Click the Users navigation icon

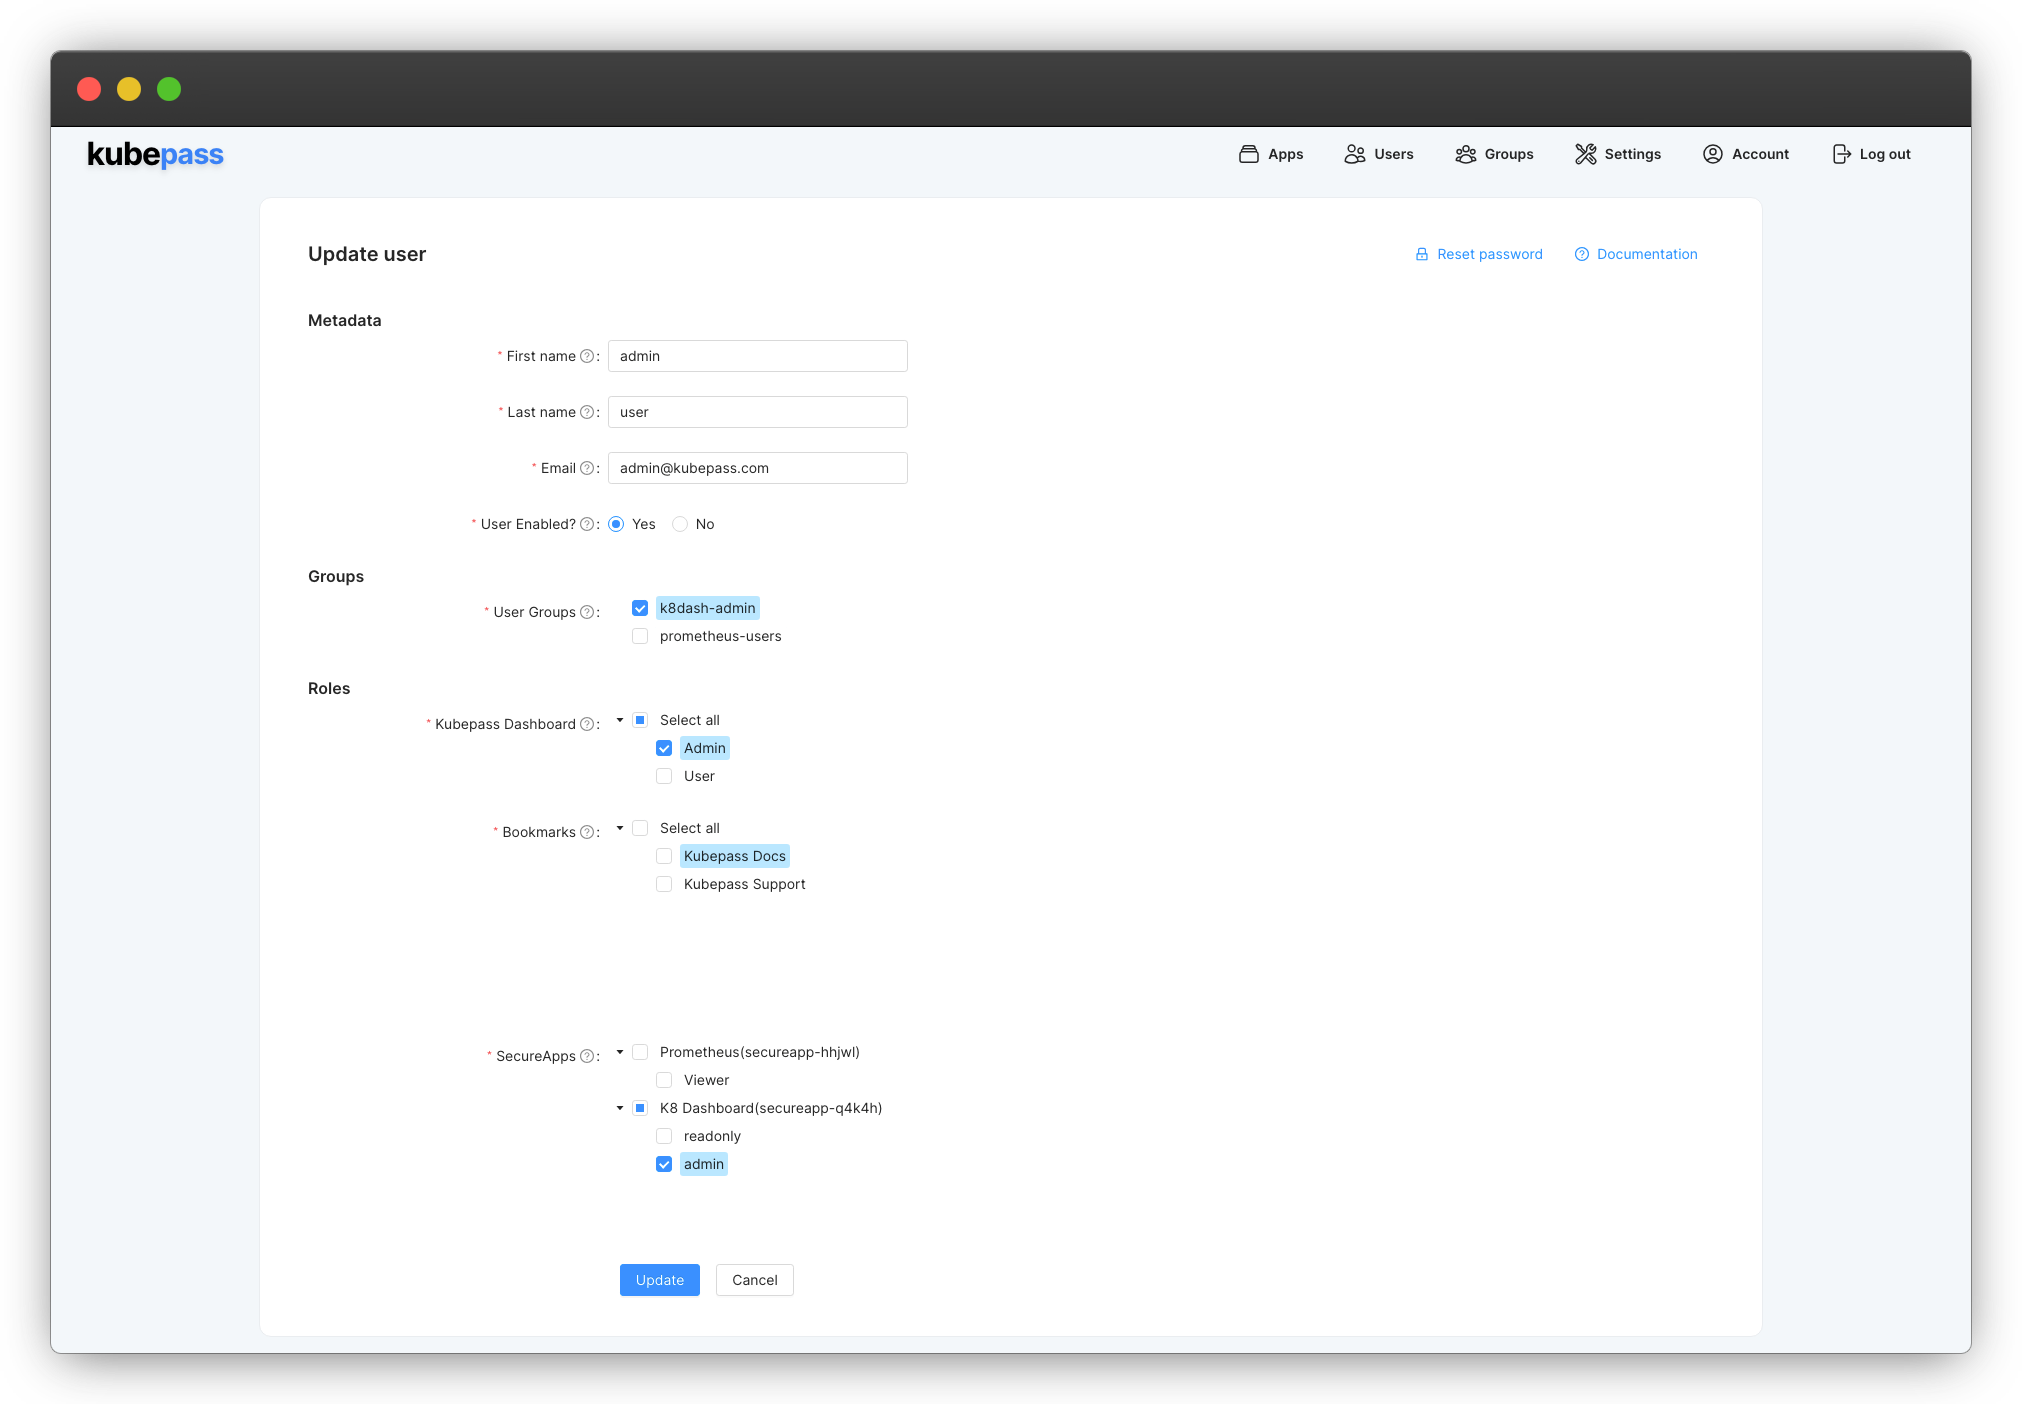coord(1355,154)
